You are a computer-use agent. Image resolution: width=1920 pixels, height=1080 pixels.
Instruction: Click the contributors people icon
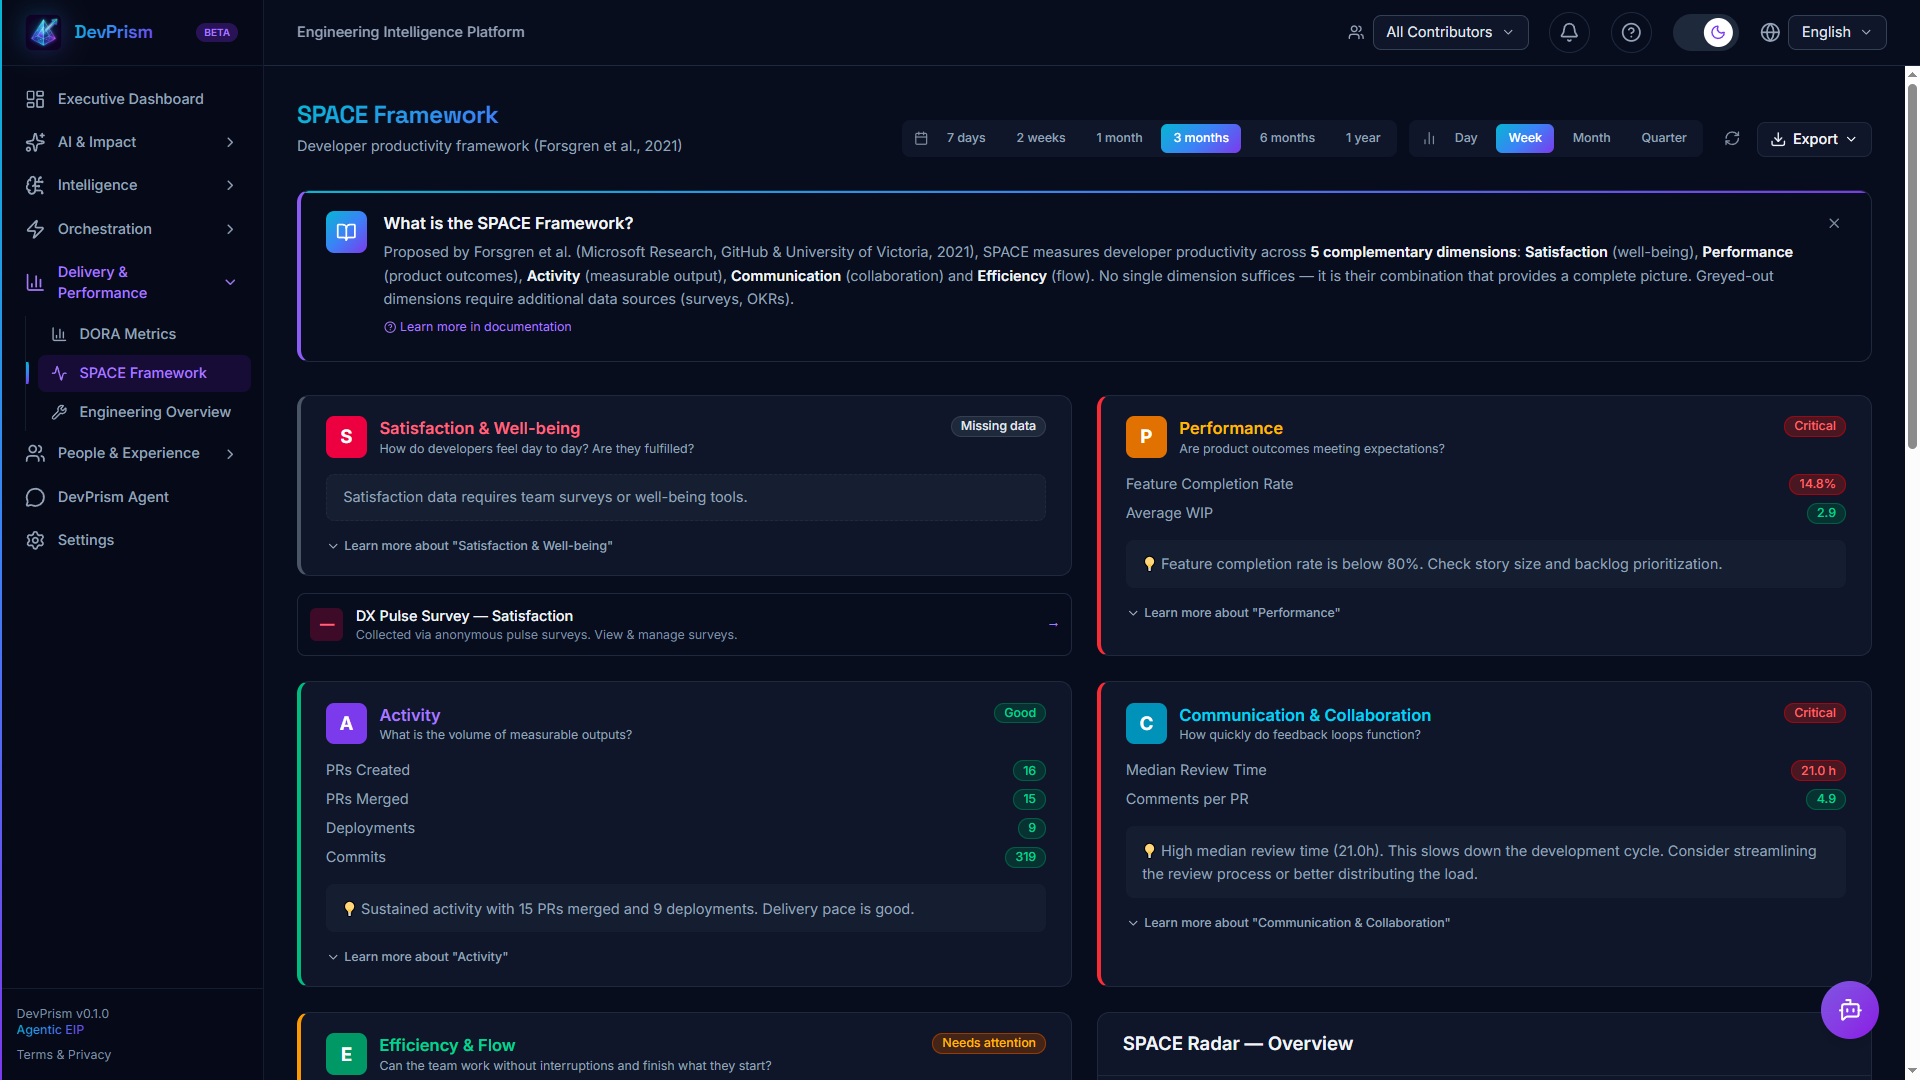(1356, 32)
